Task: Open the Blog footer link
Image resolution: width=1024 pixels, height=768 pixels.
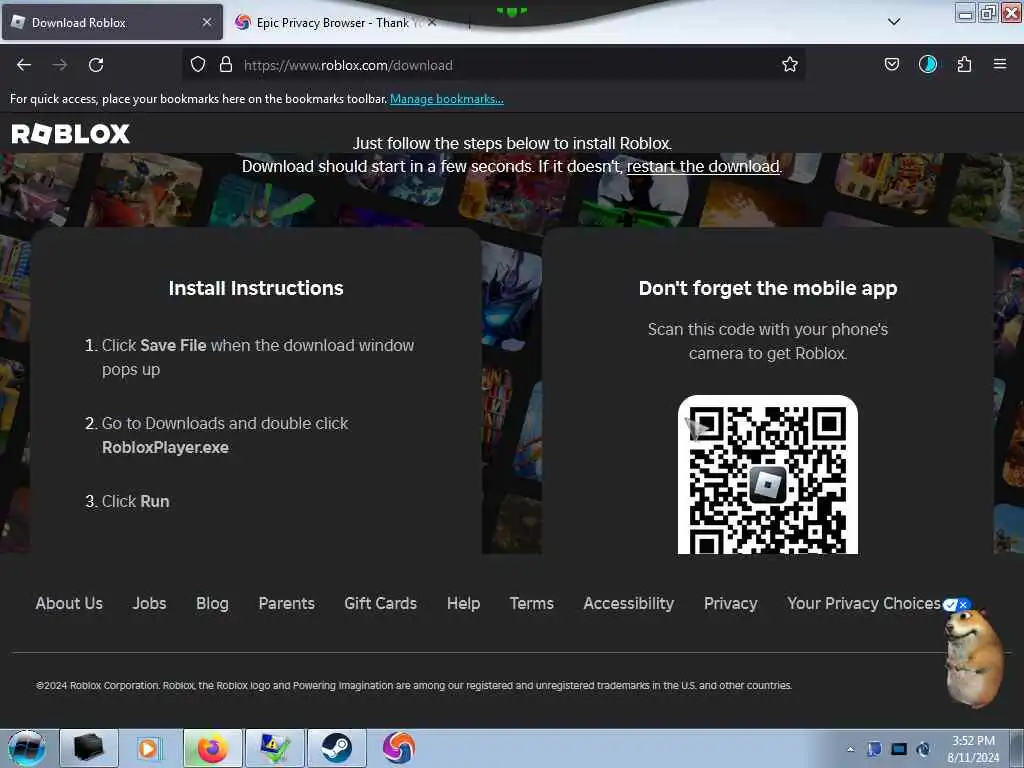Action: click(x=212, y=603)
